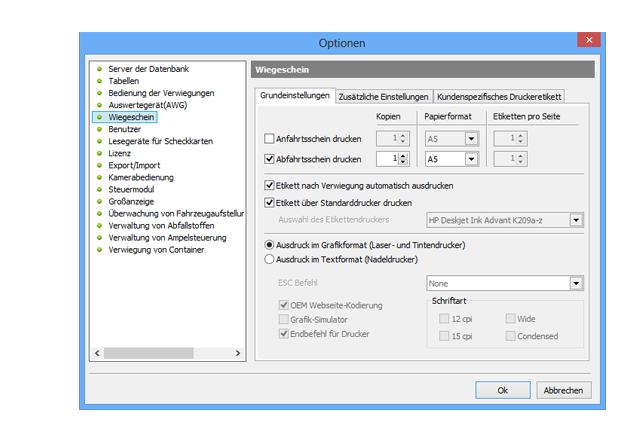Click the sidebar horizontal scrollbar

(166, 353)
